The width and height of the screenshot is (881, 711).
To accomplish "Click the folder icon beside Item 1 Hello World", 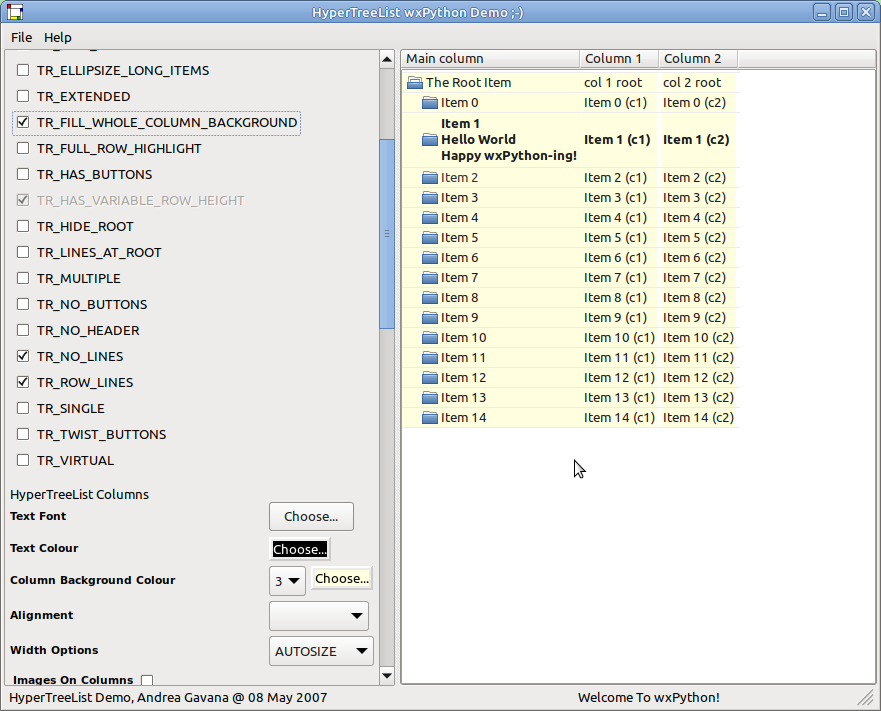I will point(430,140).
